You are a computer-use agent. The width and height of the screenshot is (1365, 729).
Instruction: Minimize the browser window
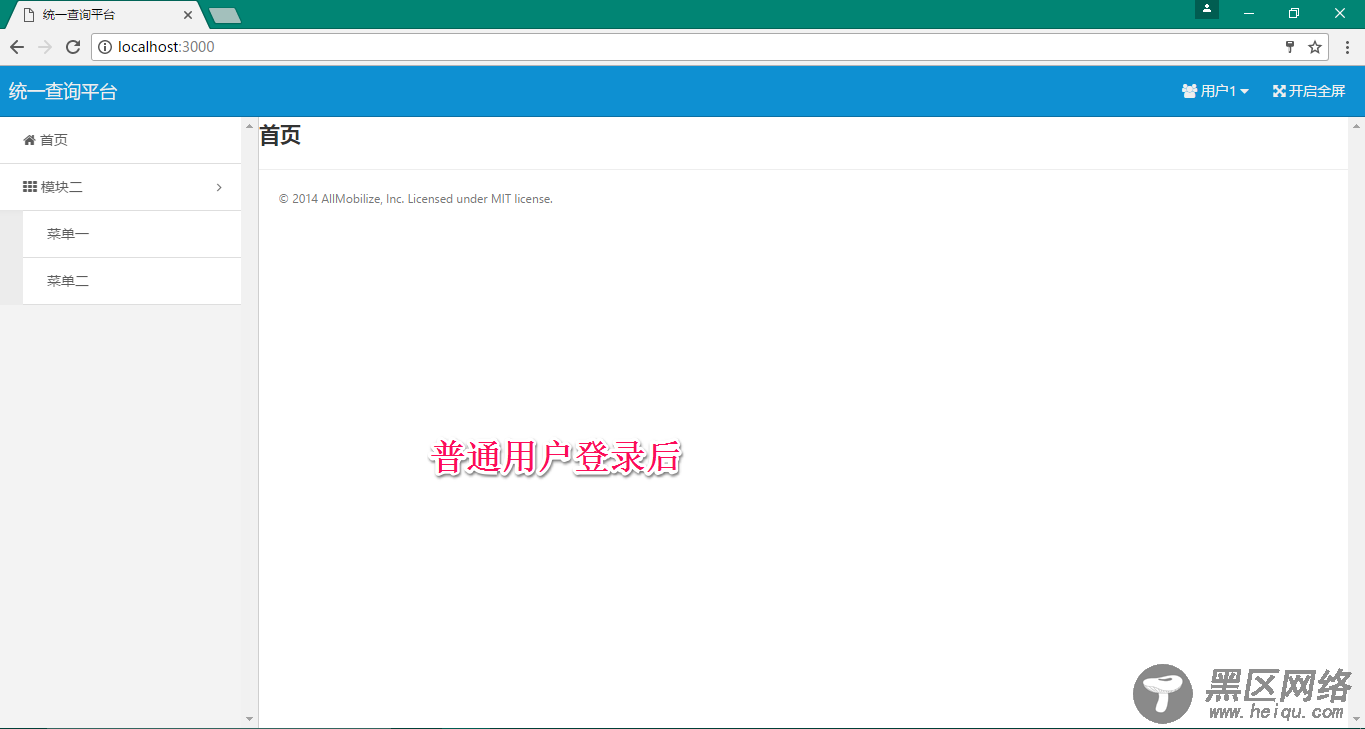[1249, 13]
